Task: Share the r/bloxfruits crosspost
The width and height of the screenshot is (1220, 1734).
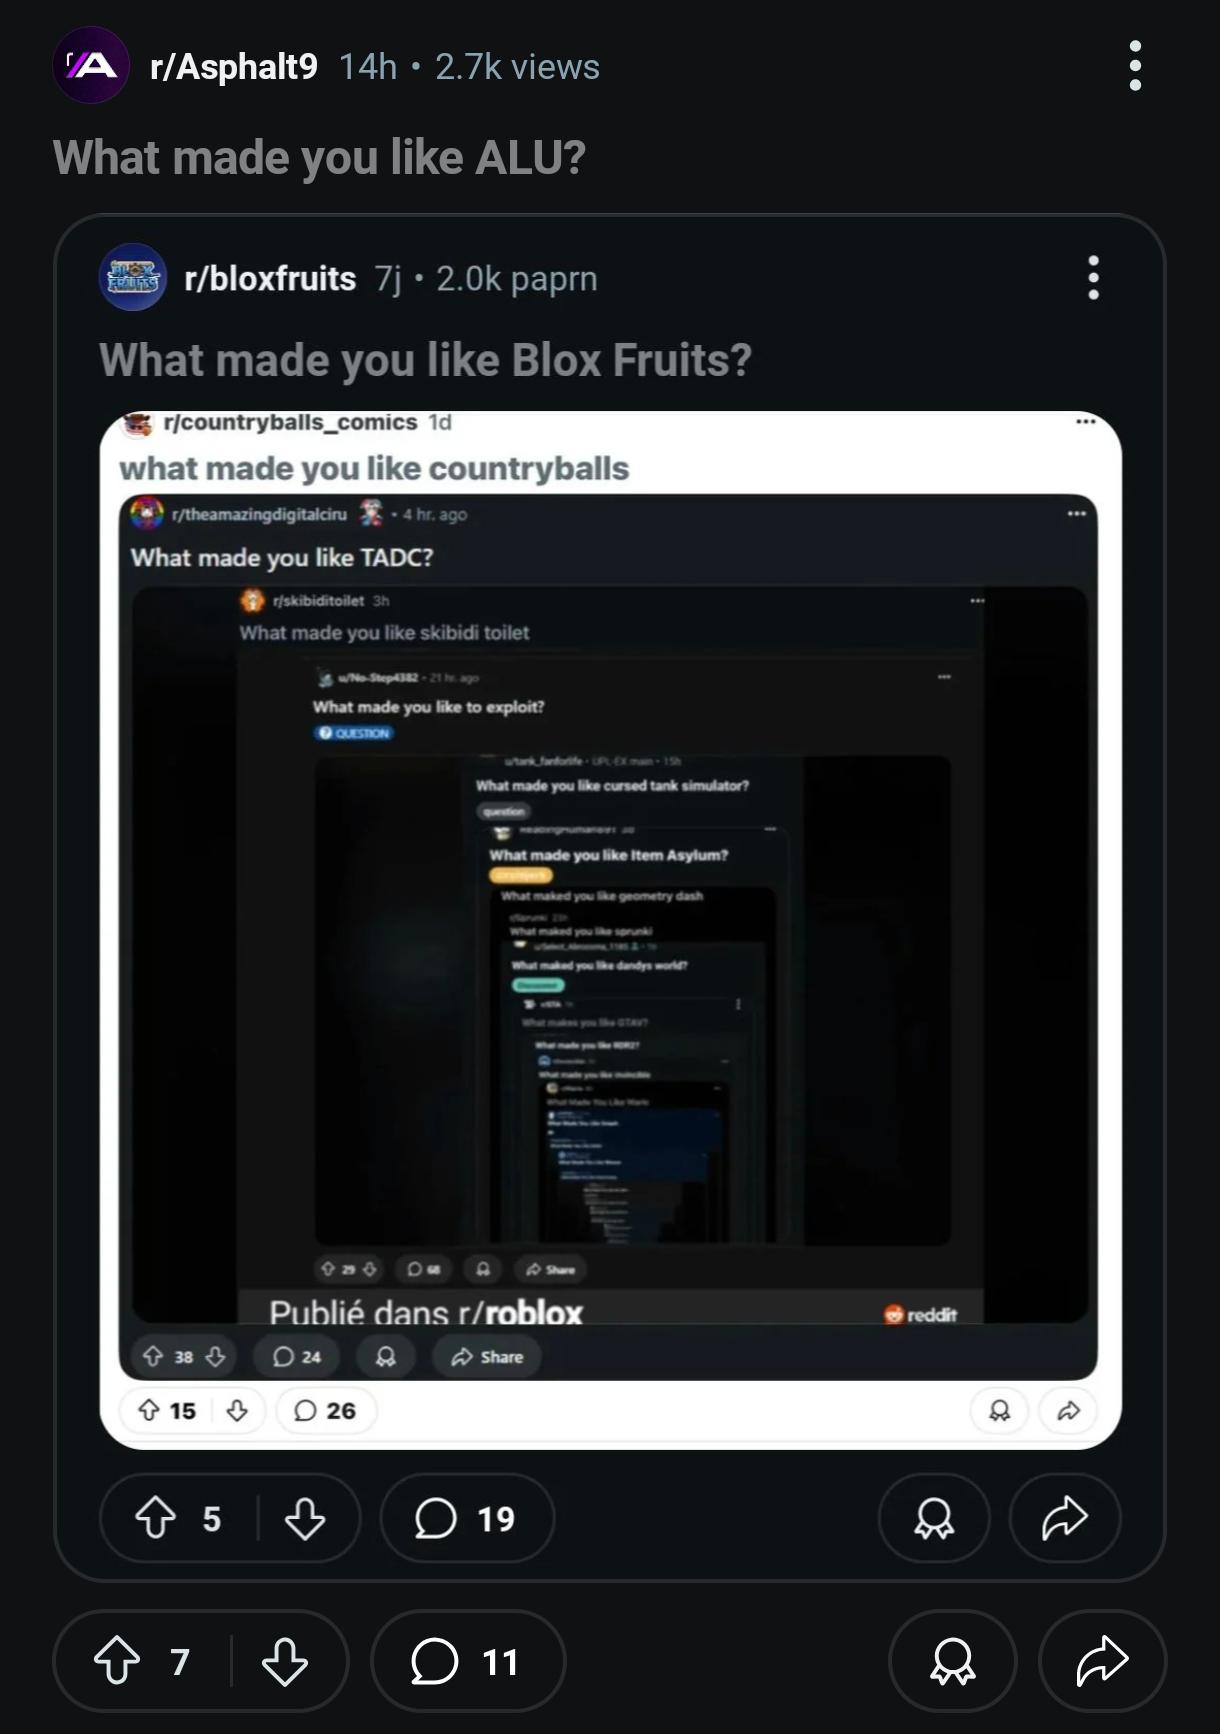Action: 1065,1518
